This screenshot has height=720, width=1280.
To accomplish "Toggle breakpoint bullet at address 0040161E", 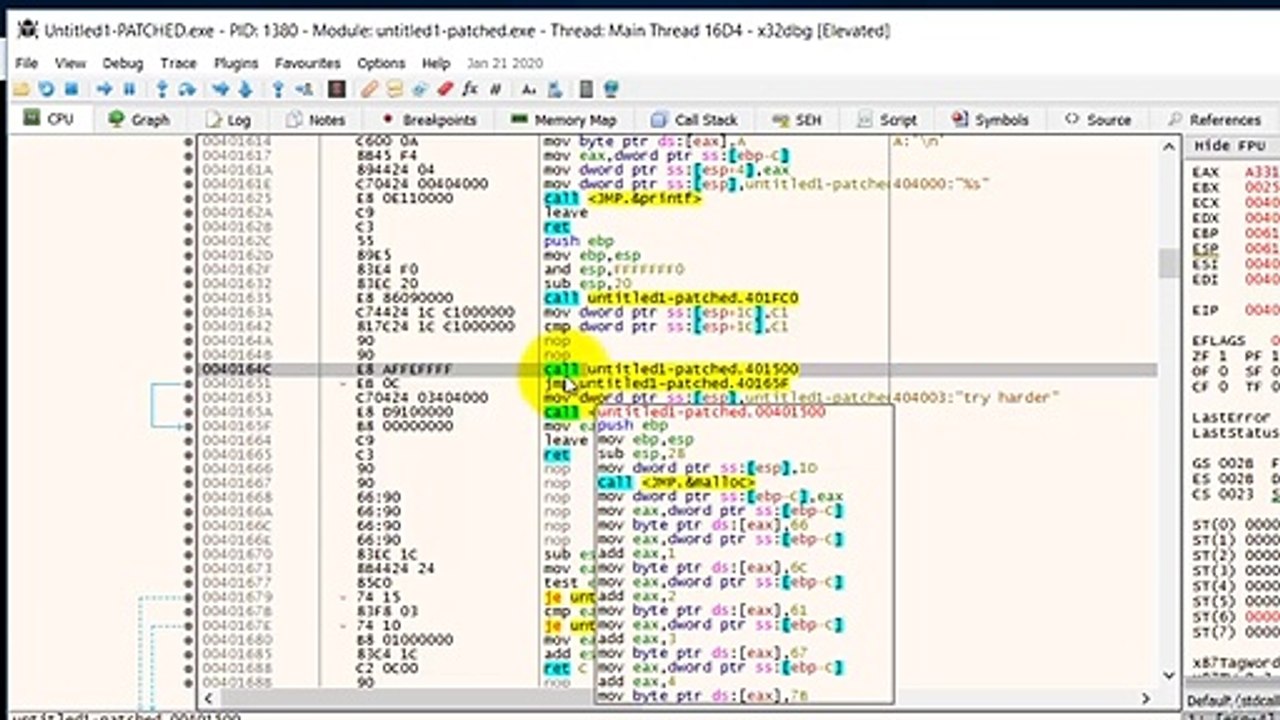I will pyautogui.click(x=189, y=184).
